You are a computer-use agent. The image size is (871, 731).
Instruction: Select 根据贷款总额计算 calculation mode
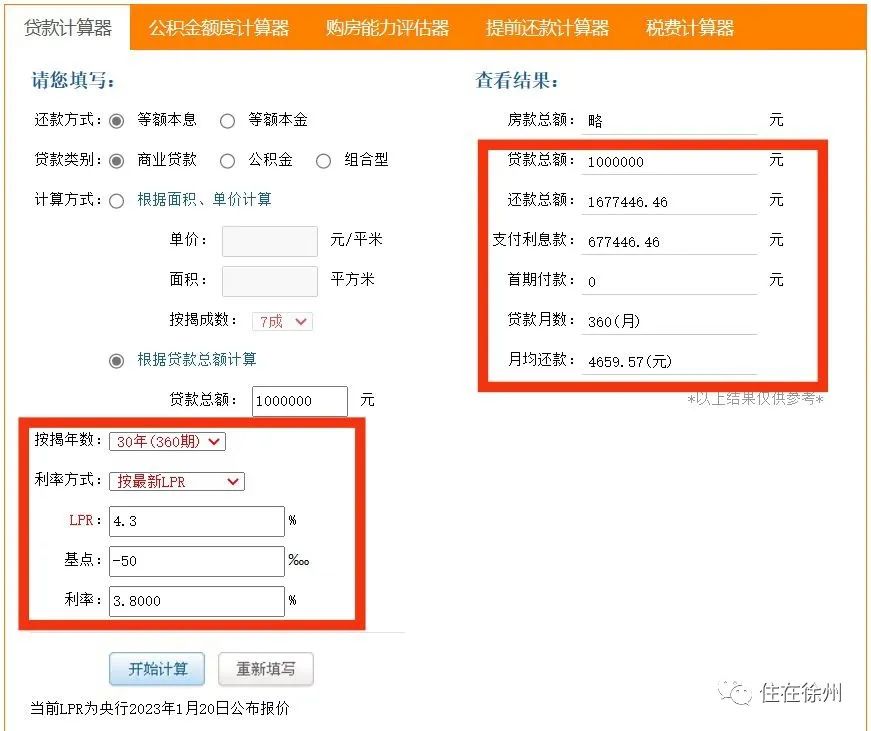117,361
